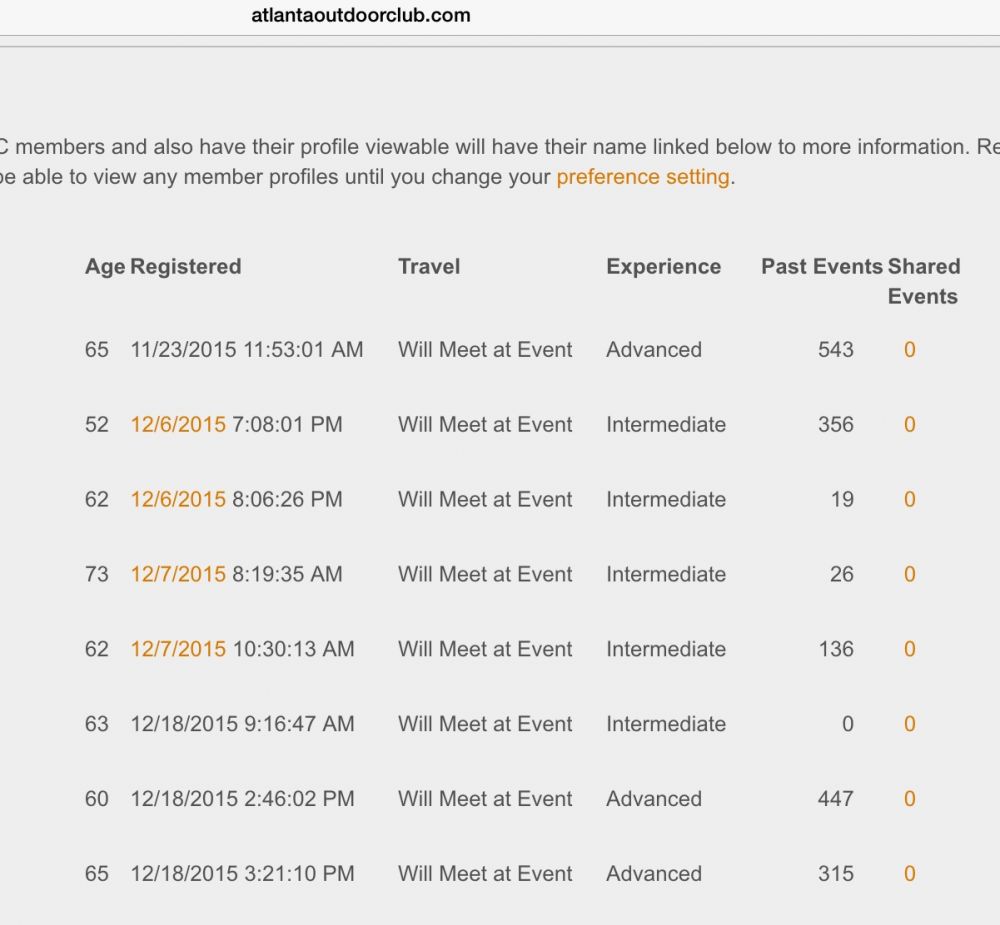Screen dimensions: 1000x925
Task: Click shared events 0 for member with 356 past events
Action: 909,425
